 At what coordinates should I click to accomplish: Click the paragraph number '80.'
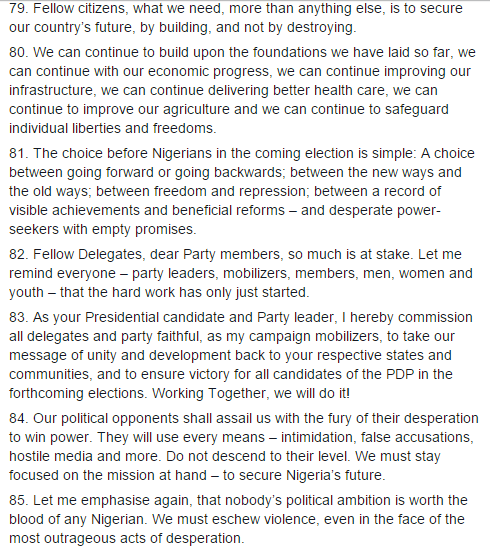[x=18, y=52]
